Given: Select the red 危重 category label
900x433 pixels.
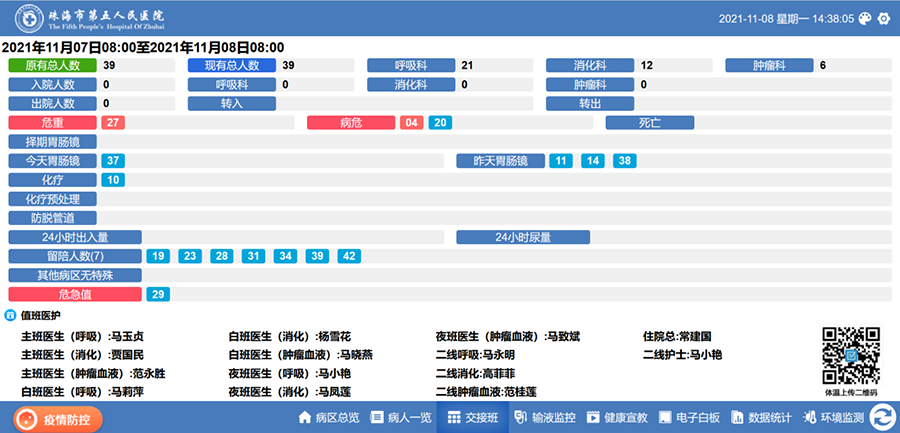Looking at the screenshot, I should point(52,123).
